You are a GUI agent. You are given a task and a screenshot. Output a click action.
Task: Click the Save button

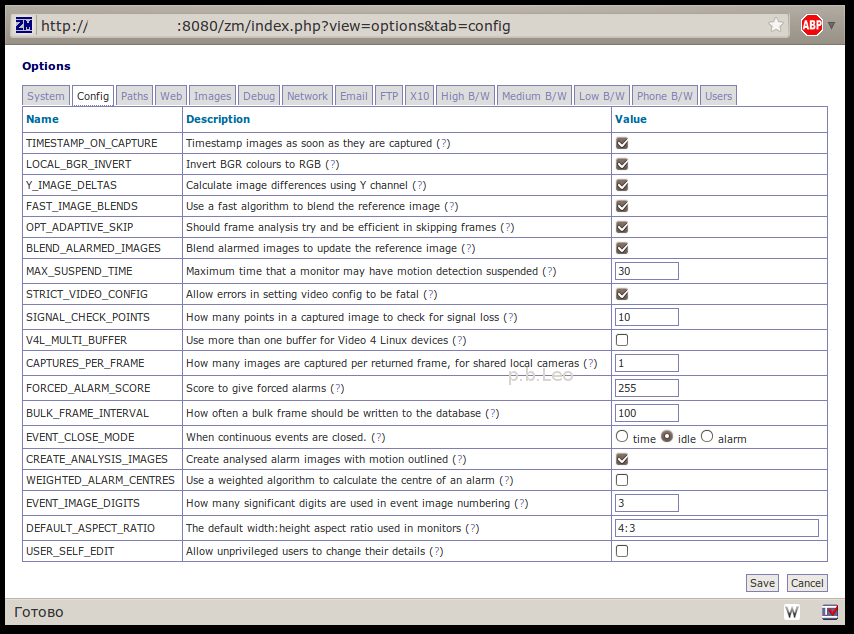pos(762,583)
